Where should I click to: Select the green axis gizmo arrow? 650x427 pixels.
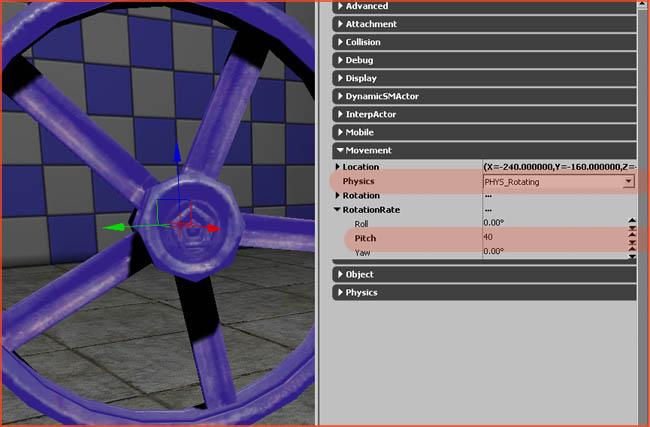(112, 227)
